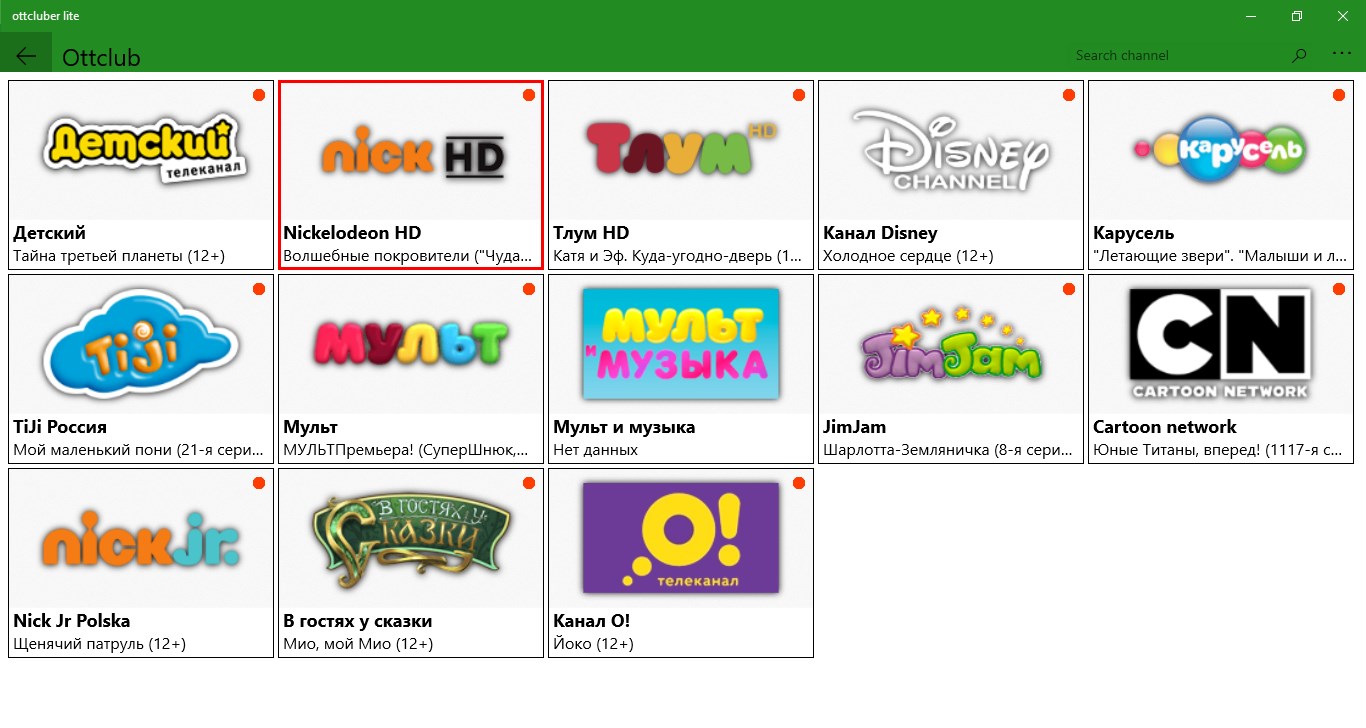This screenshot has width=1366, height=728.
Task: Open the TiJi cloud logo thumbnail
Action: (141, 344)
